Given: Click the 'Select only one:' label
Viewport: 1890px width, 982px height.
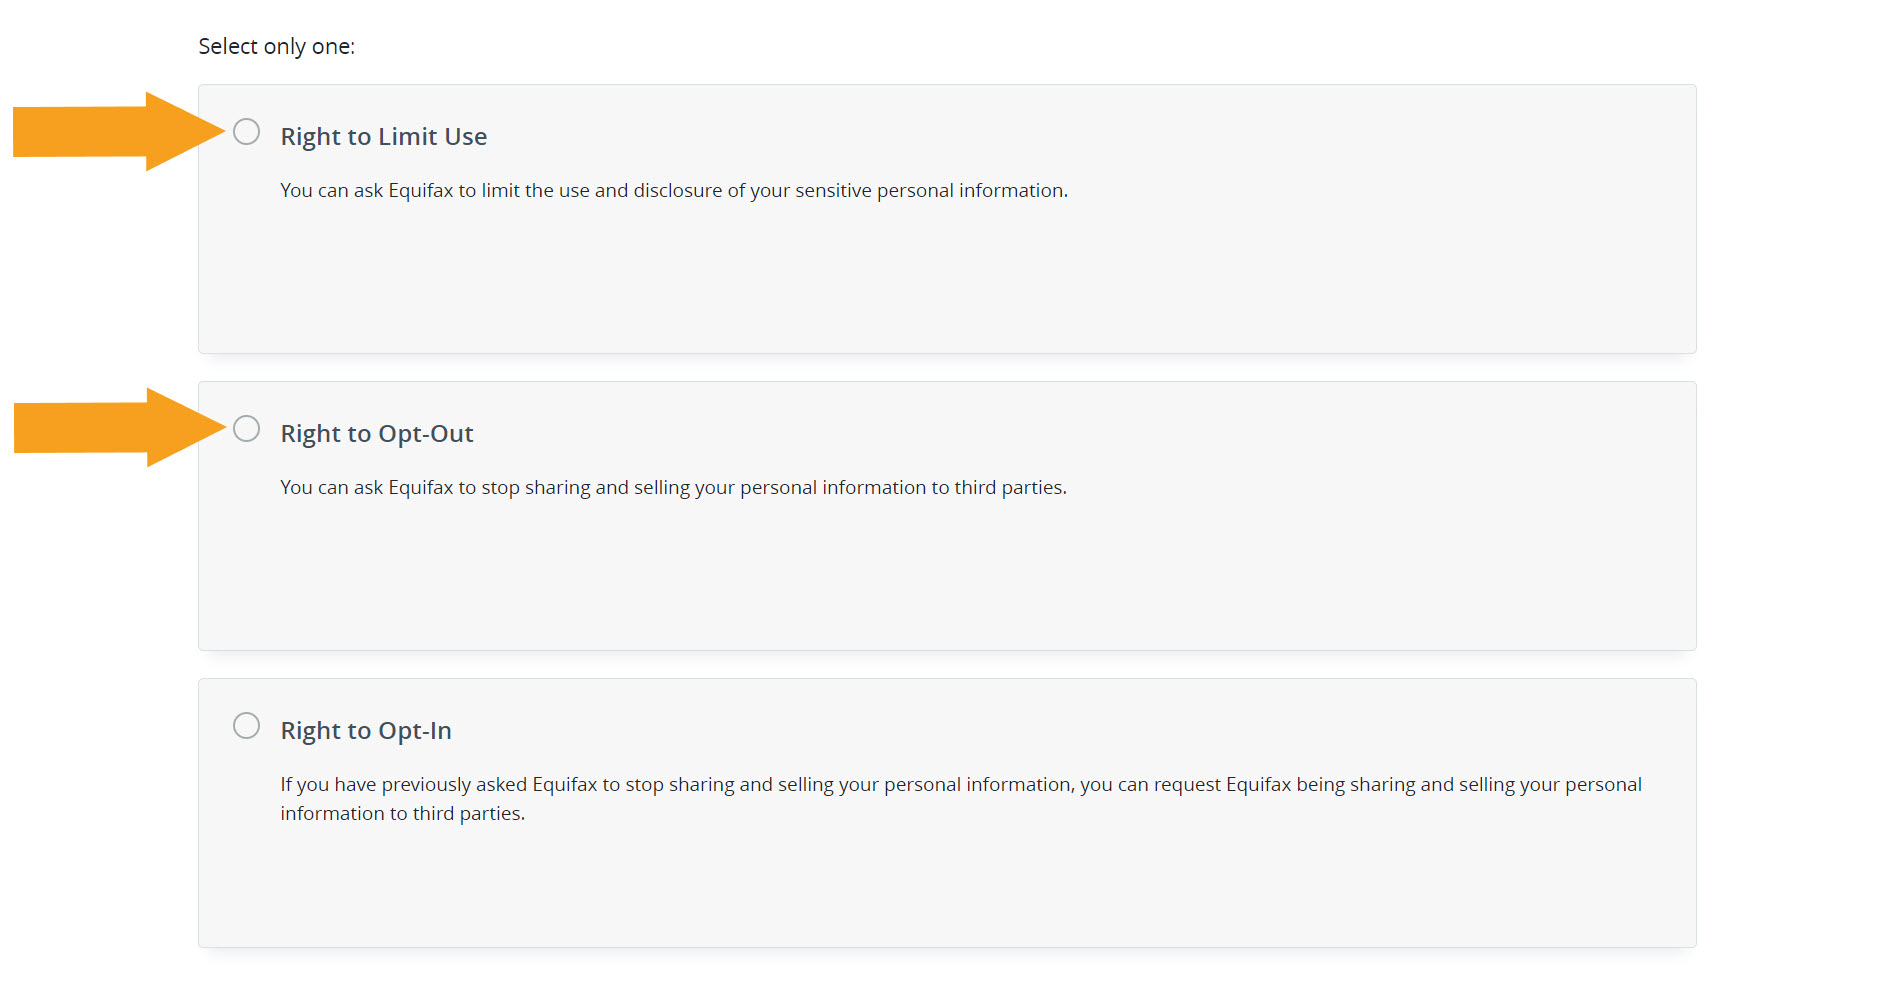Looking at the screenshot, I should [x=276, y=47].
